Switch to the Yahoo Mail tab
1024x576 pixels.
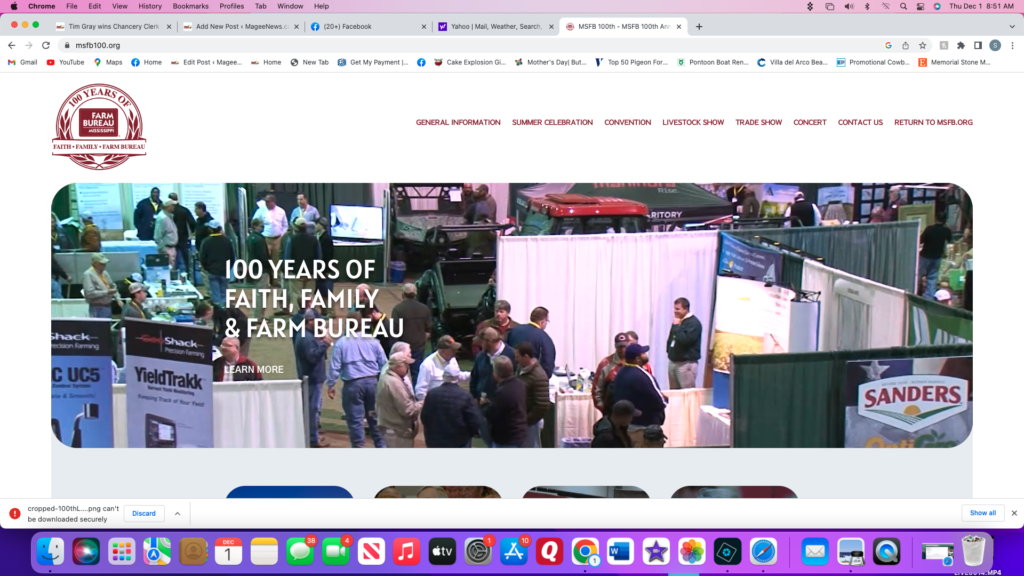(x=496, y=27)
